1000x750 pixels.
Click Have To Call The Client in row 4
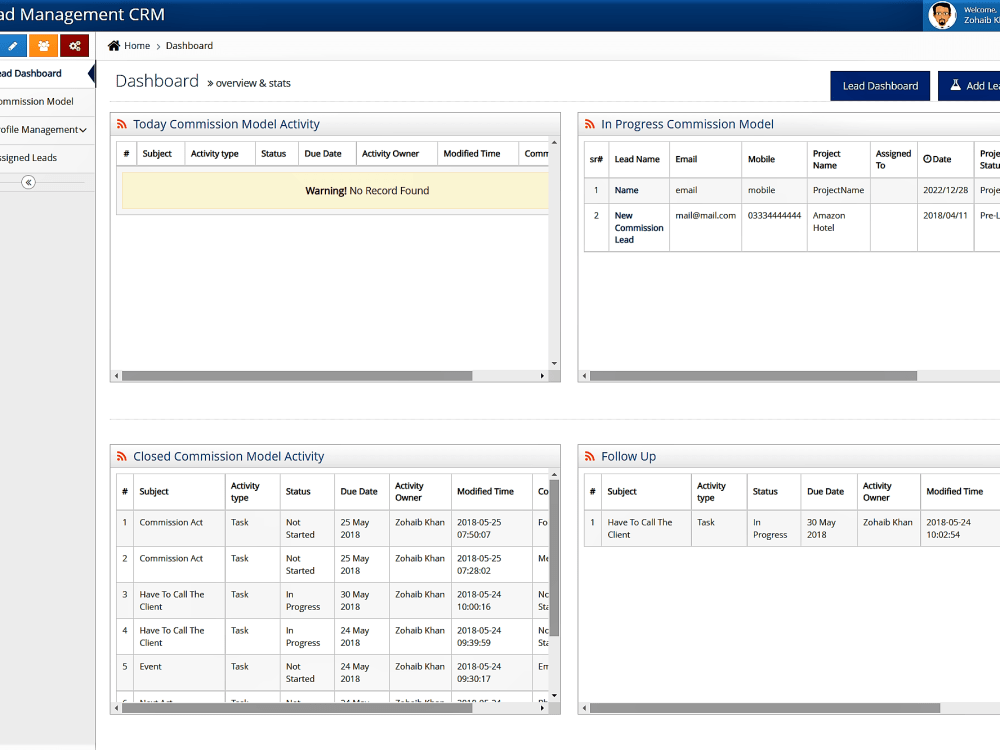pos(172,636)
